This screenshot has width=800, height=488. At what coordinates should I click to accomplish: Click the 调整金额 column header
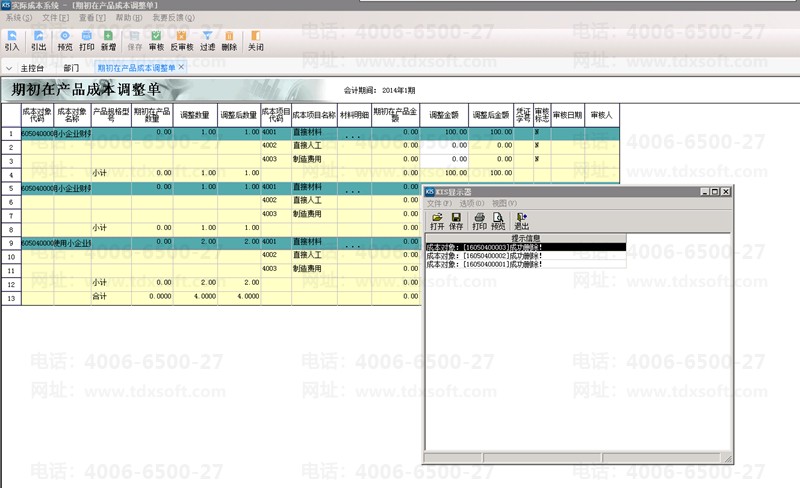444,115
